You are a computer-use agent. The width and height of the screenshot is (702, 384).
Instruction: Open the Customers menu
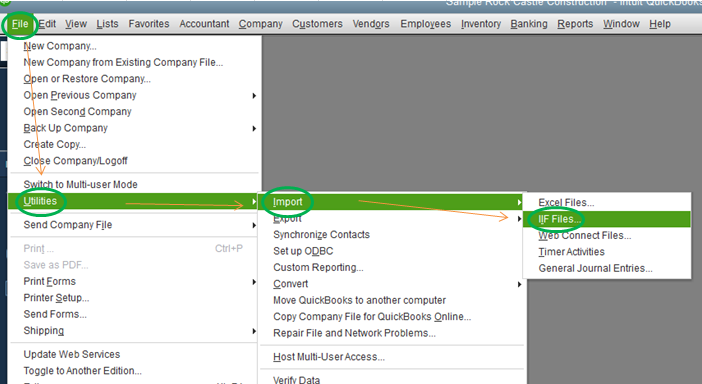[x=317, y=24]
